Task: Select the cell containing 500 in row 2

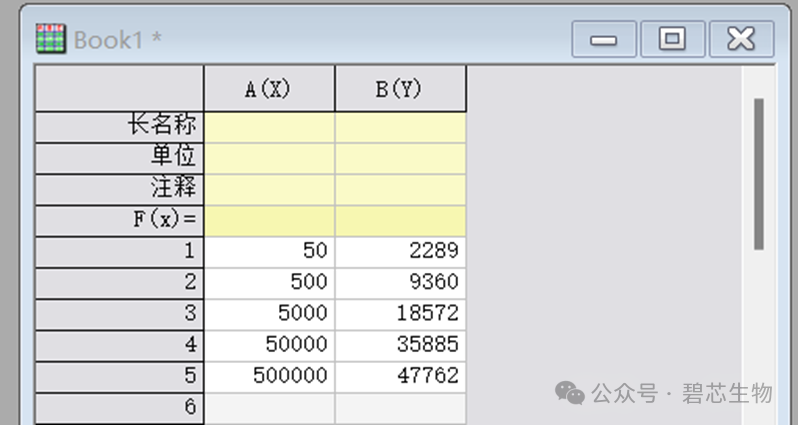Action: tap(269, 284)
